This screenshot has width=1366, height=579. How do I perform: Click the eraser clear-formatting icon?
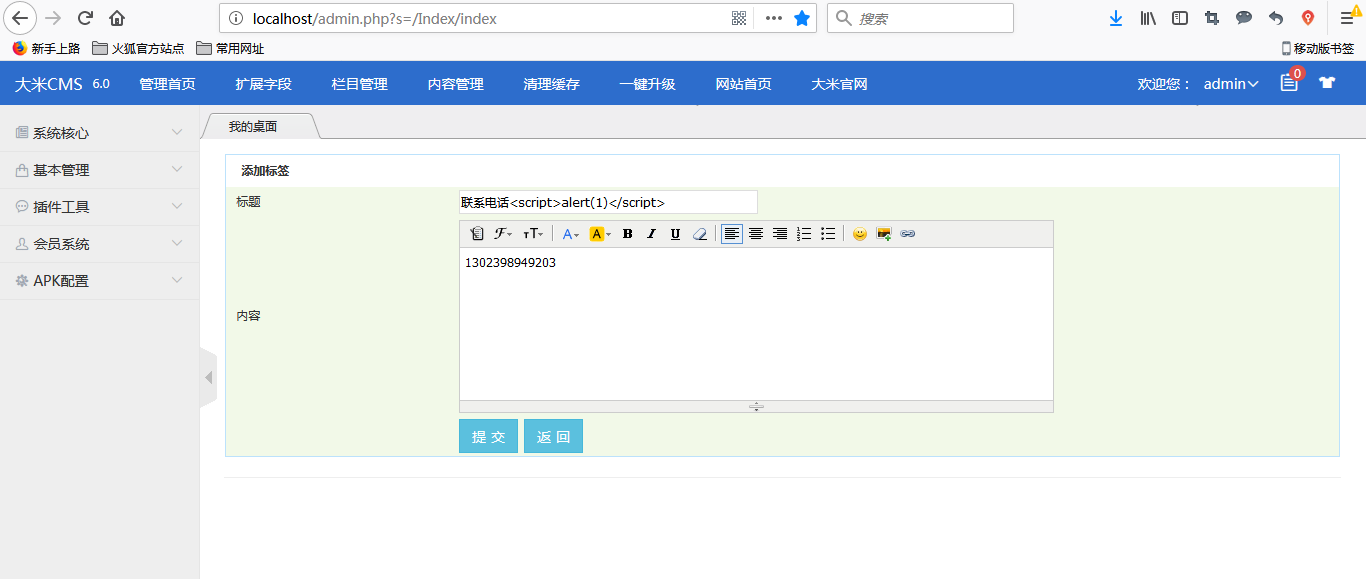pos(700,234)
